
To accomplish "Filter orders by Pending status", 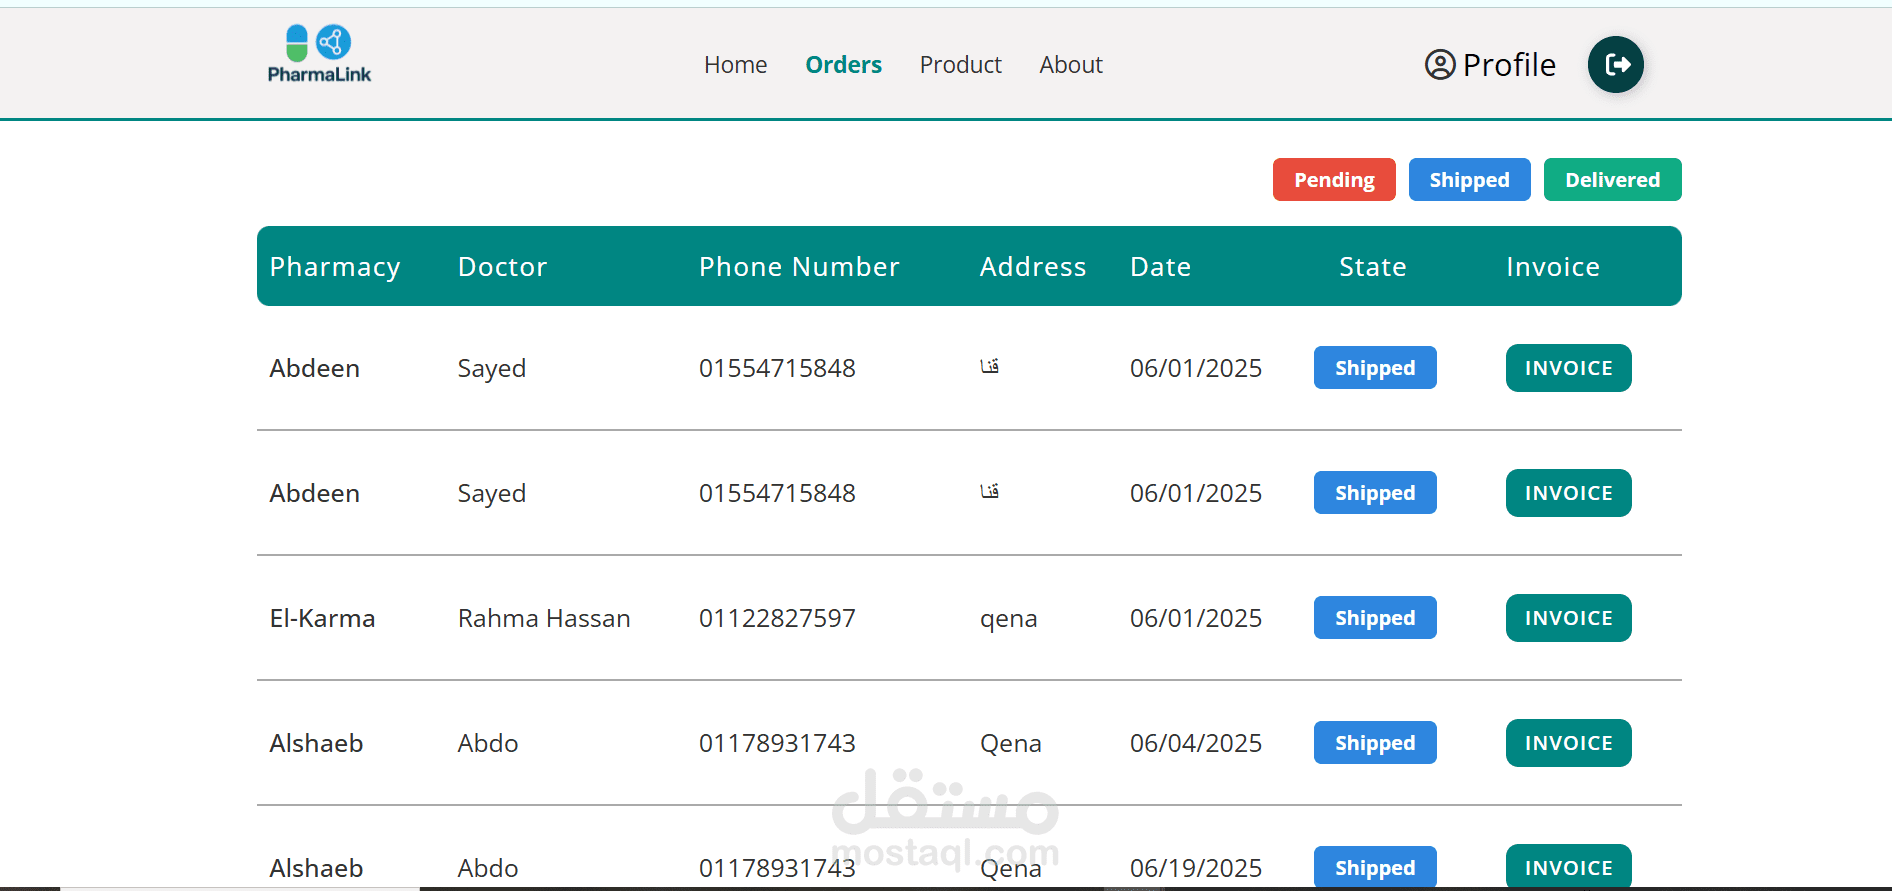I will coord(1333,180).
